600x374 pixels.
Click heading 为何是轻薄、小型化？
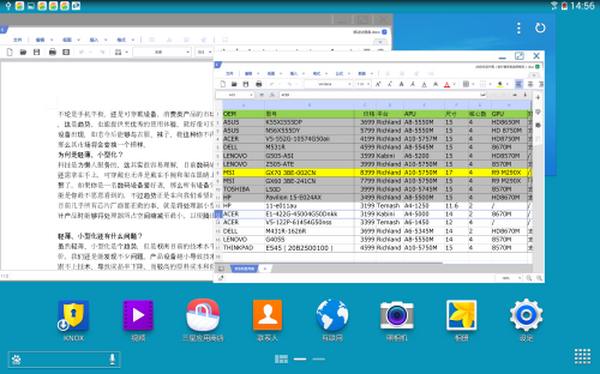click(90, 155)
